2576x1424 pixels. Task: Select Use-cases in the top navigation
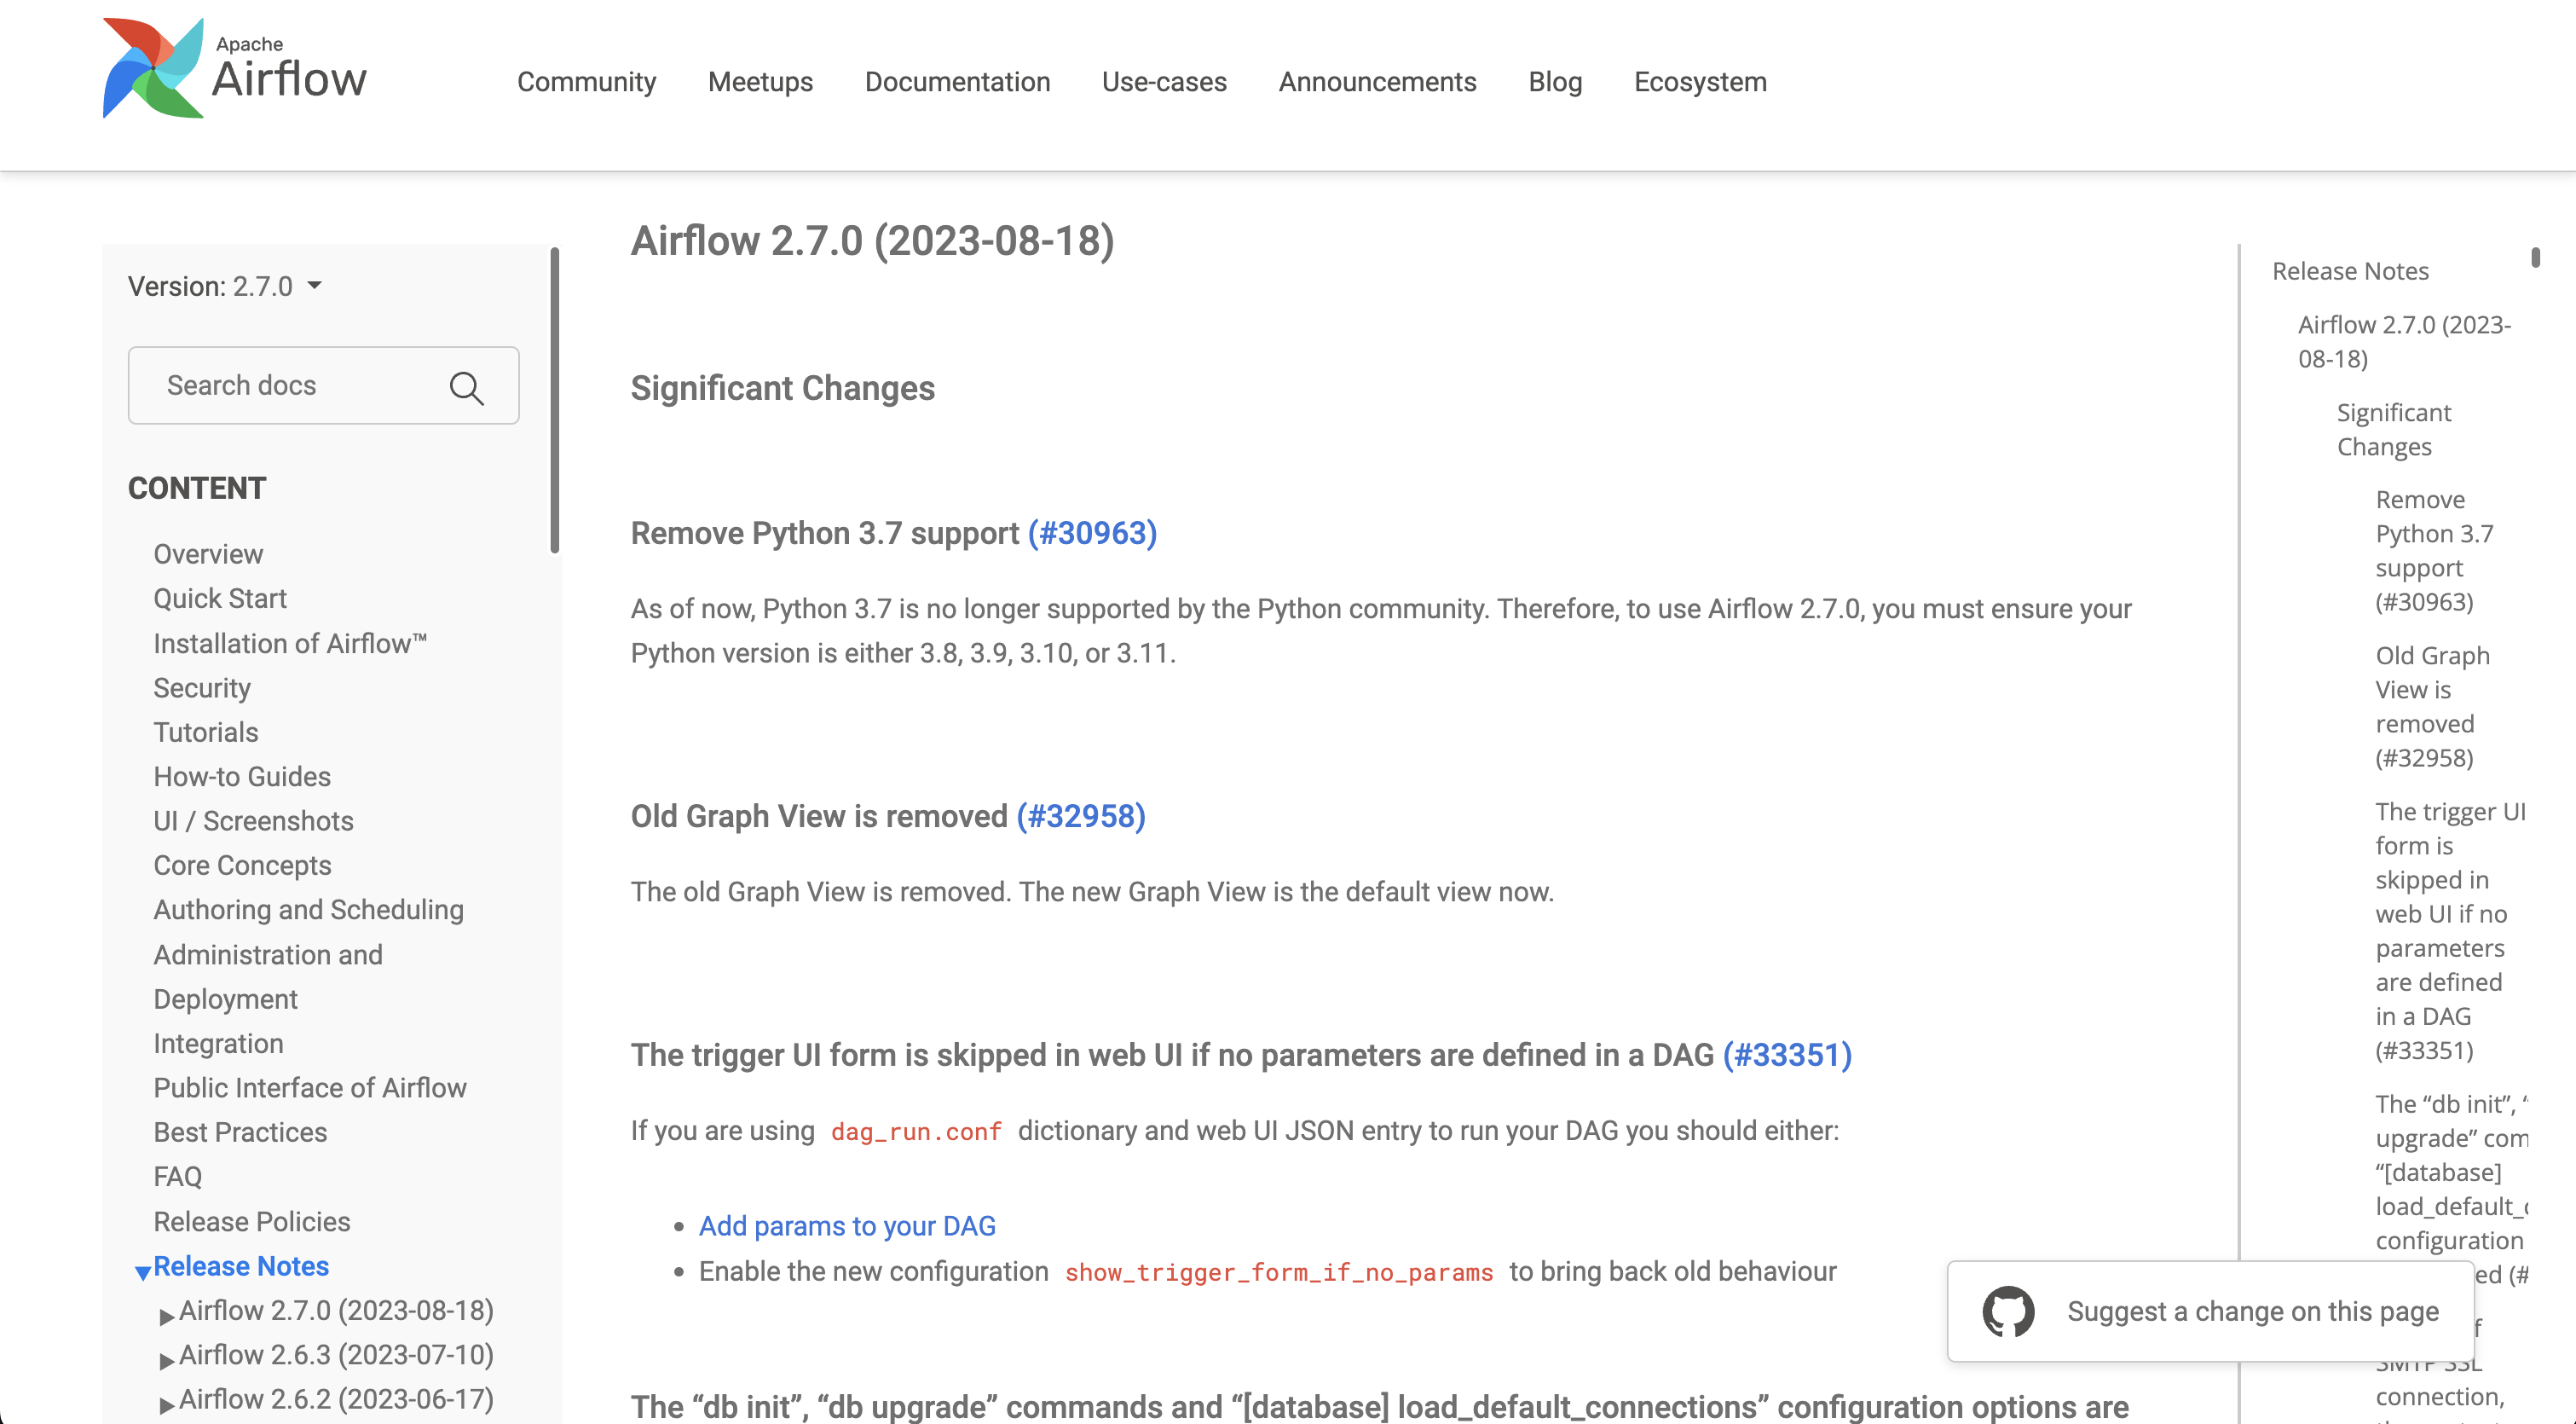pos(1164,82)
